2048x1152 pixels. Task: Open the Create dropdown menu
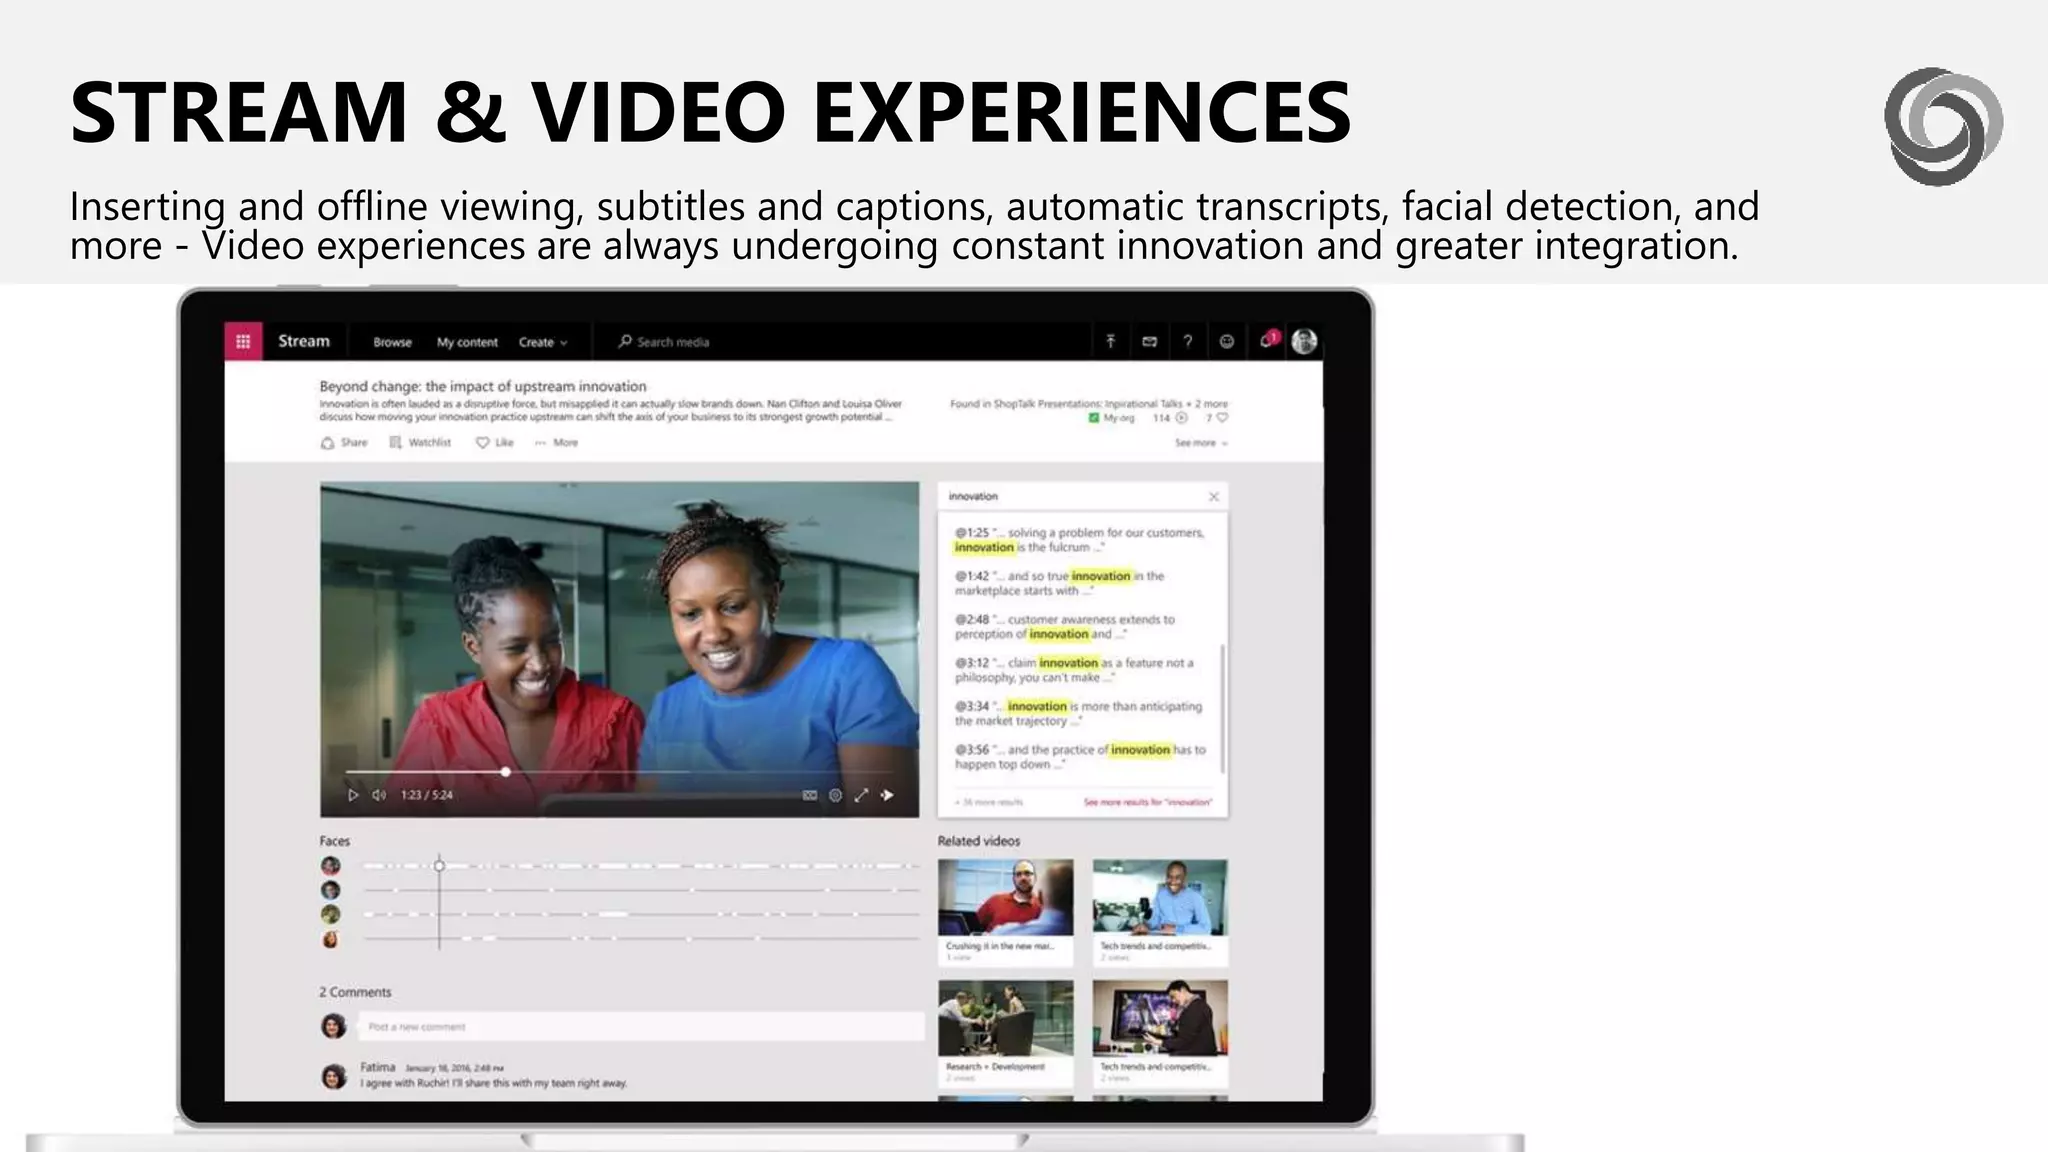click(543, 342)
